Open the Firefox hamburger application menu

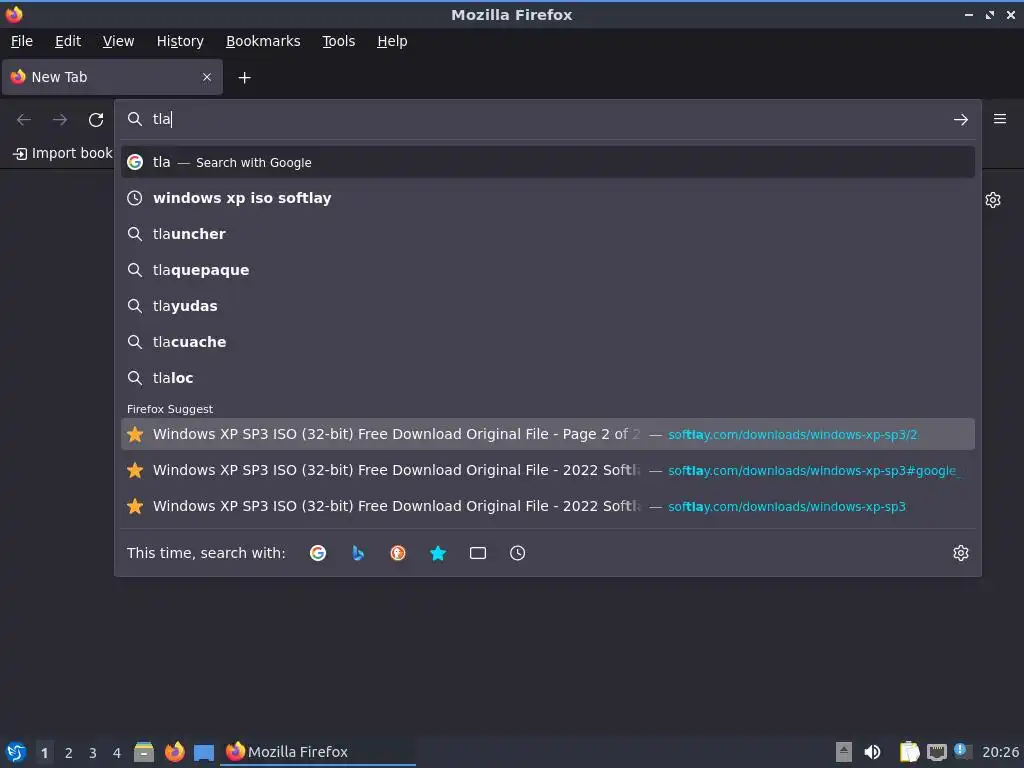999,119
